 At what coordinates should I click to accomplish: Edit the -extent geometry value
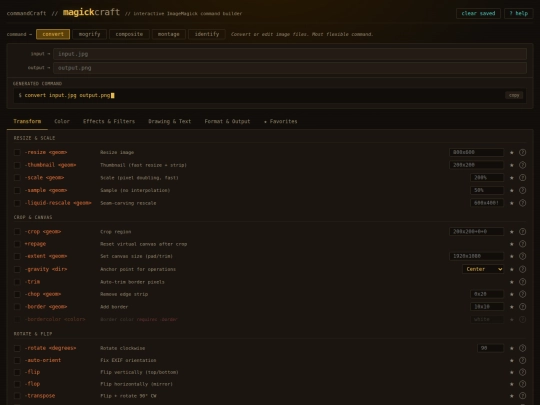coord(477,256)
